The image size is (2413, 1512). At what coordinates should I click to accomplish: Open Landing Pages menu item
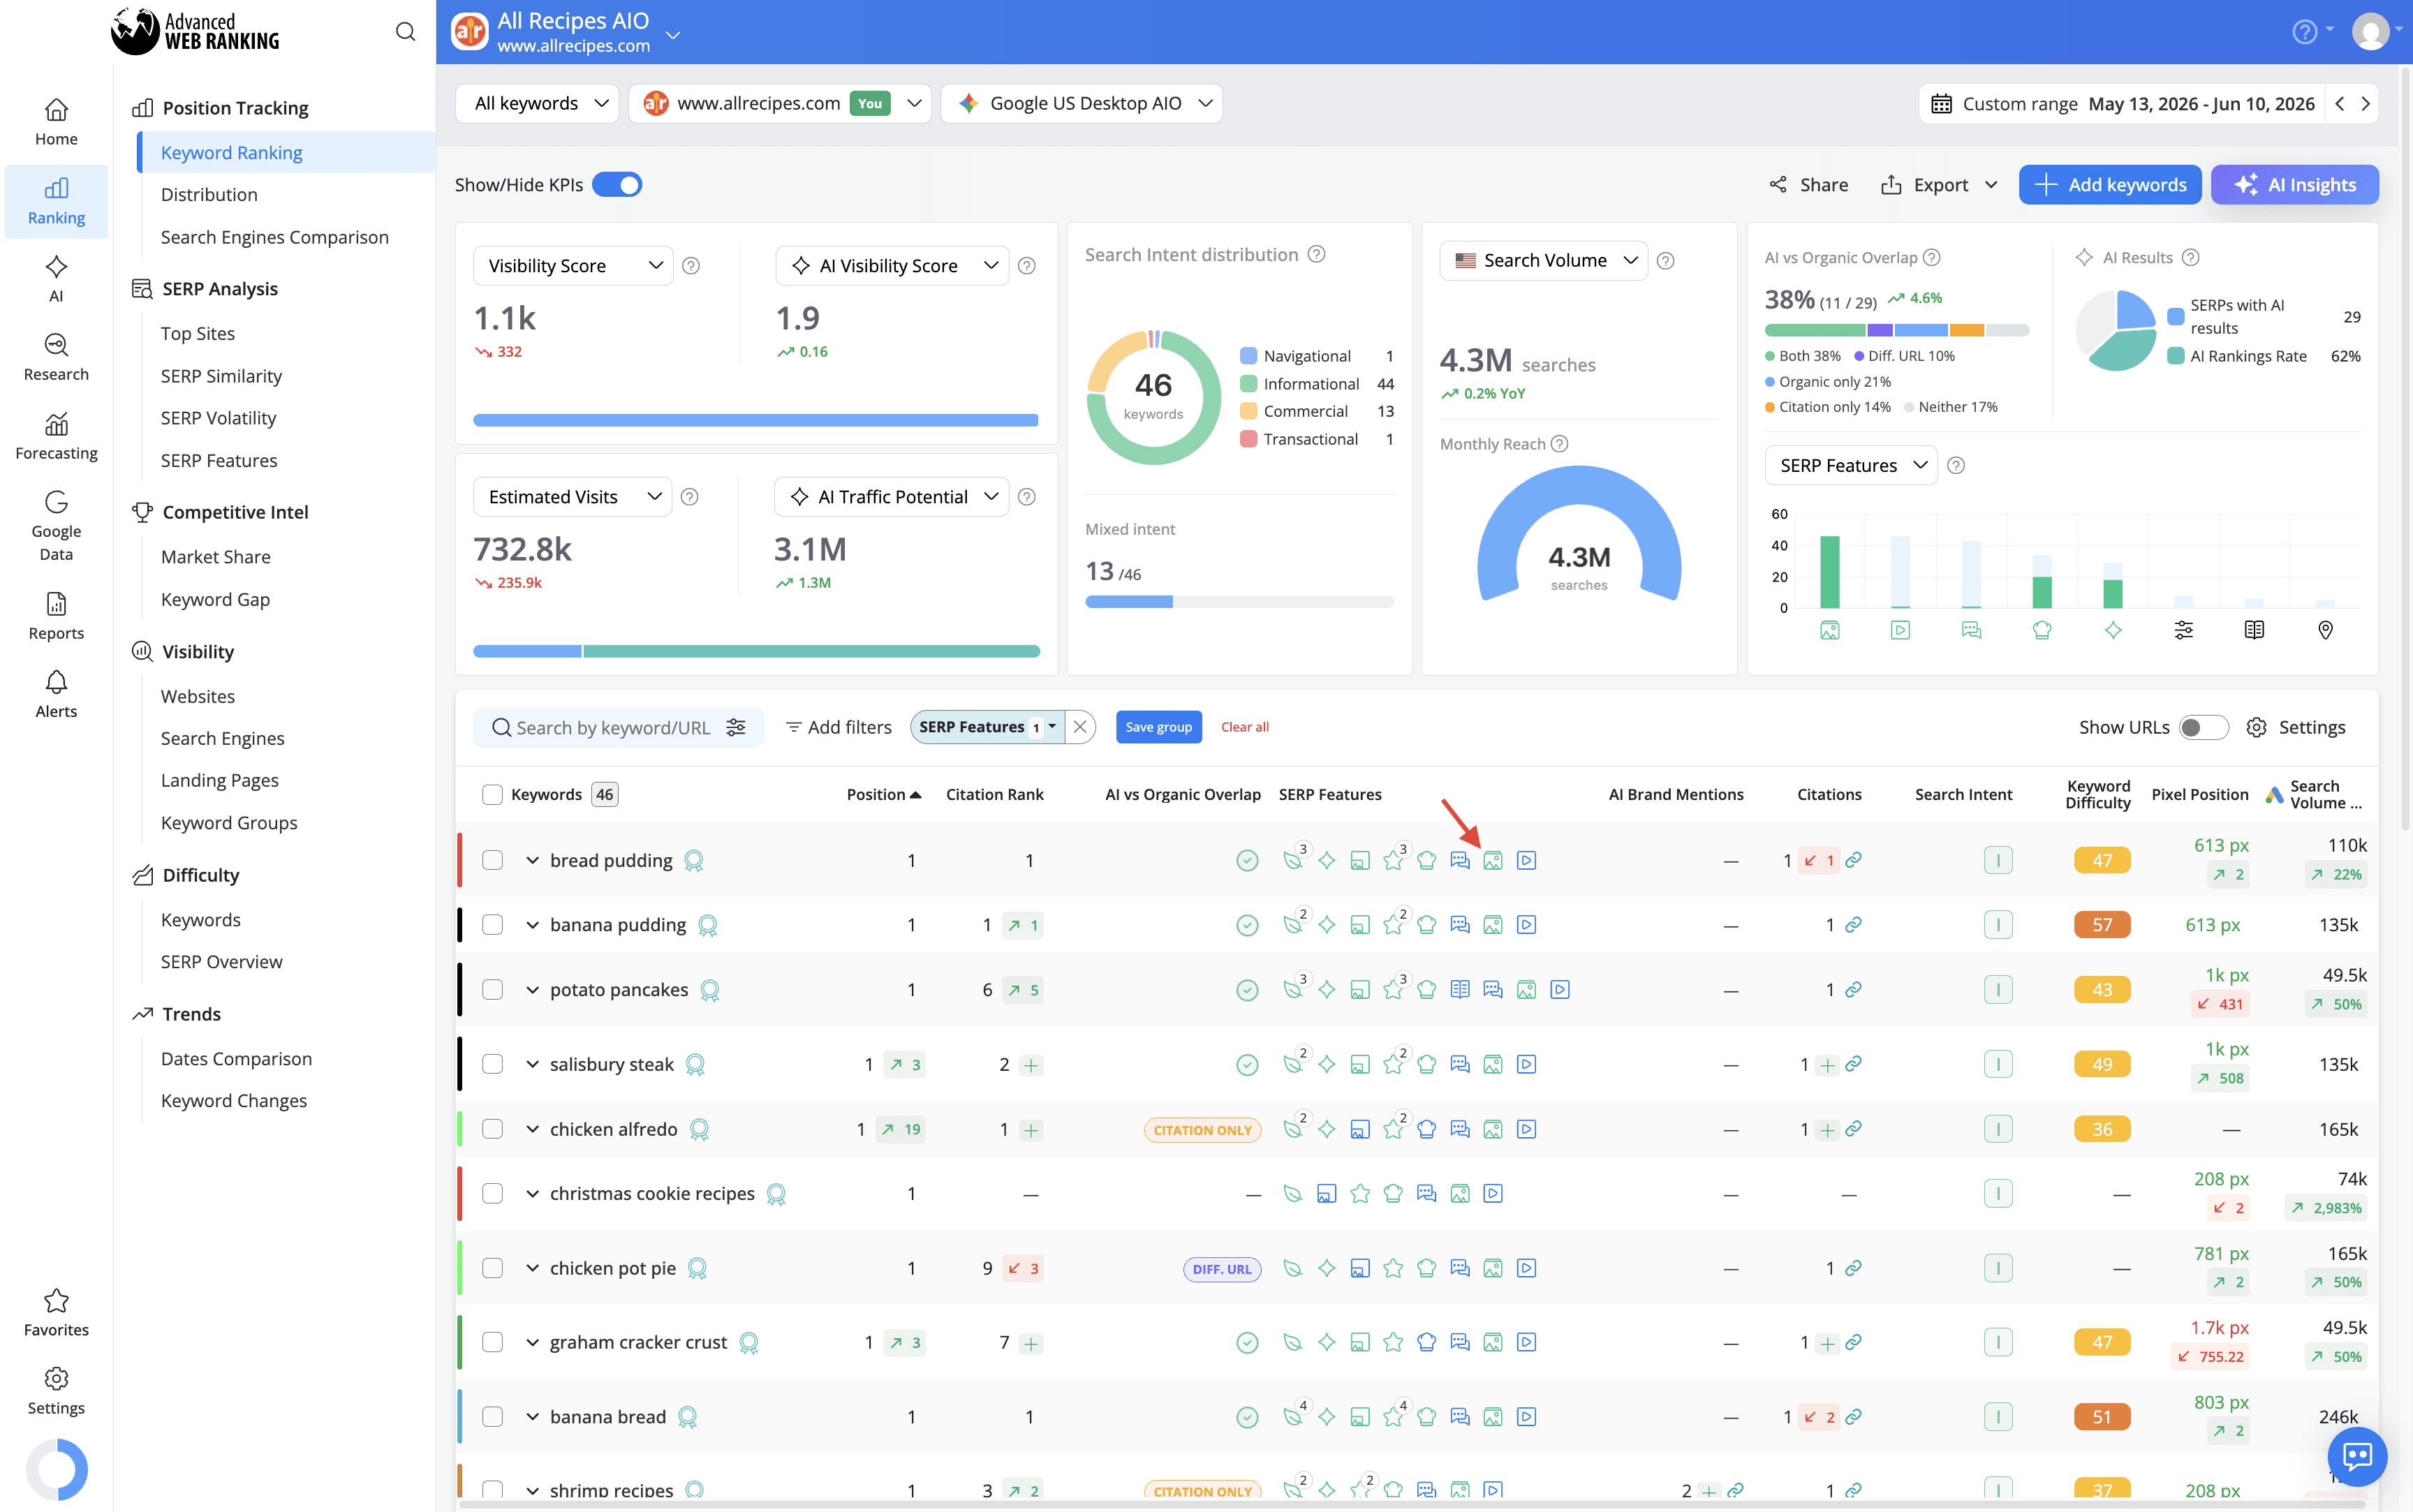point(220,780)
